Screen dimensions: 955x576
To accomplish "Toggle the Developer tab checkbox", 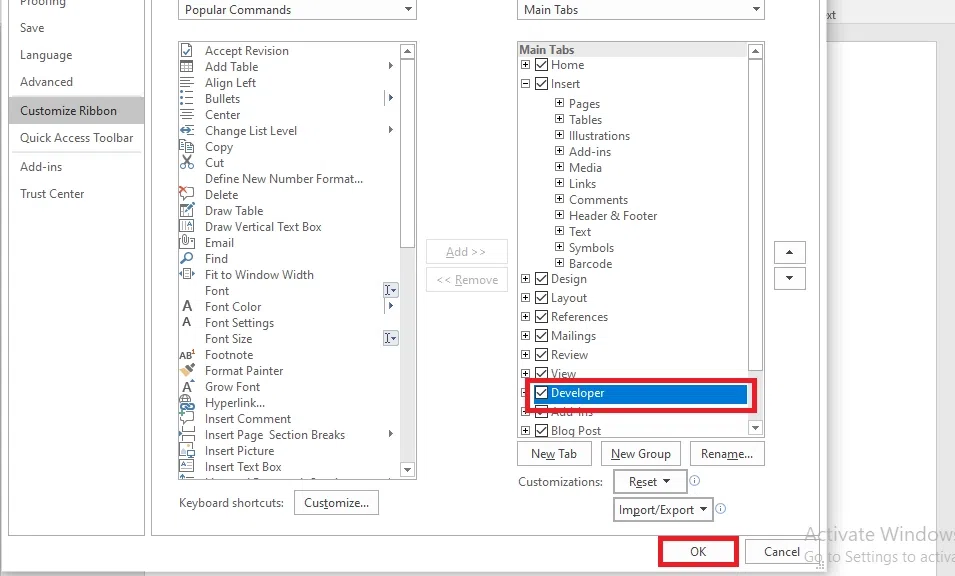I will 541,393.
